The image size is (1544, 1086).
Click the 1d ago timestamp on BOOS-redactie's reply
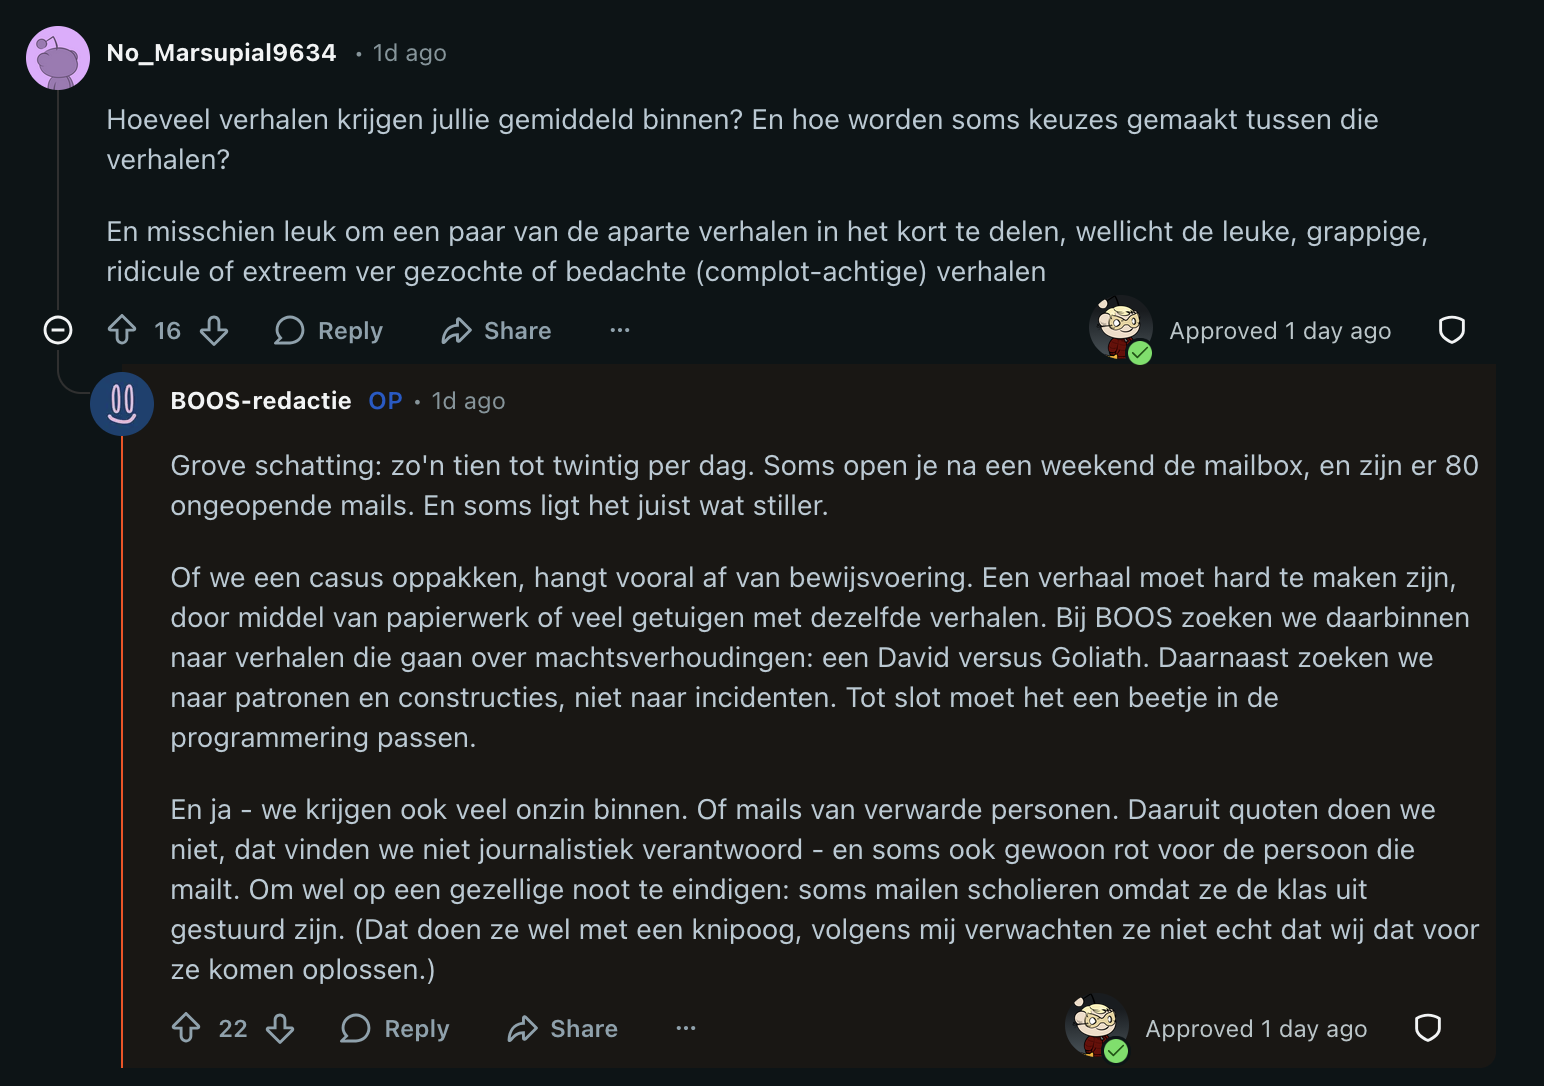click(468, 401)
